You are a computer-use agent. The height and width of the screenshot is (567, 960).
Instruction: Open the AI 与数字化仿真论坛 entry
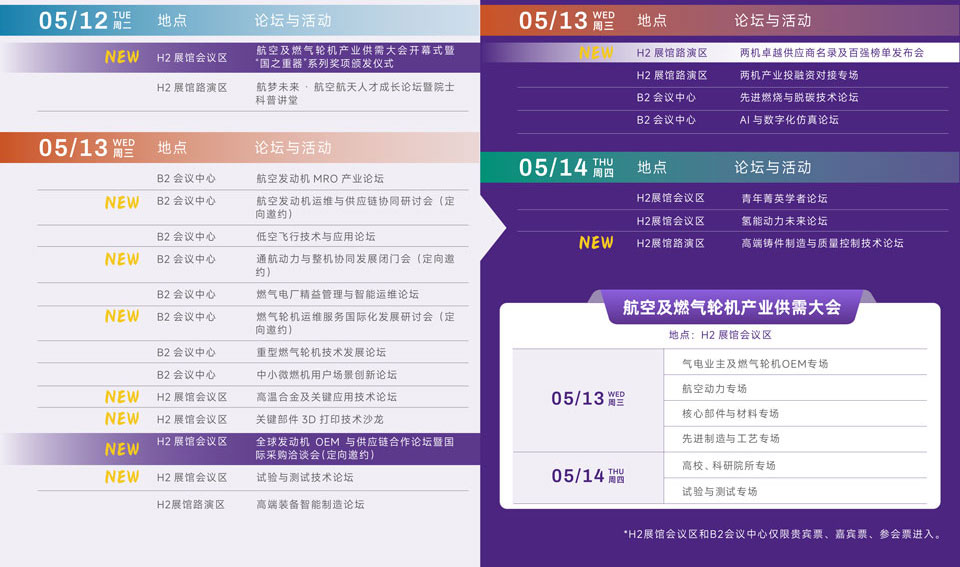pos(789,120)
